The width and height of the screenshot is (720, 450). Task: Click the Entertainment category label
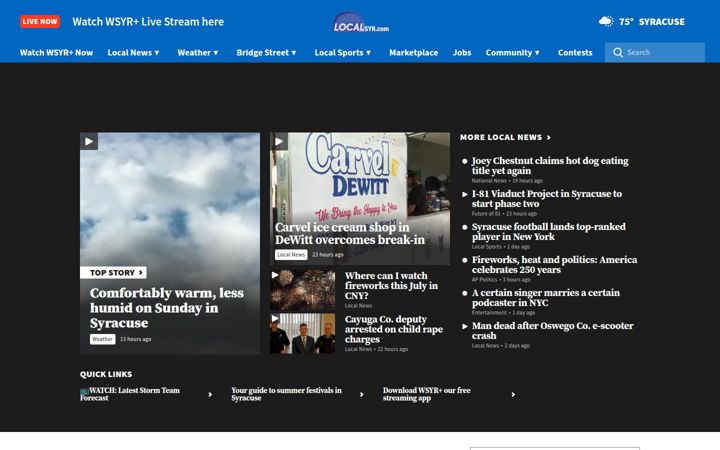tap(489, 313)
